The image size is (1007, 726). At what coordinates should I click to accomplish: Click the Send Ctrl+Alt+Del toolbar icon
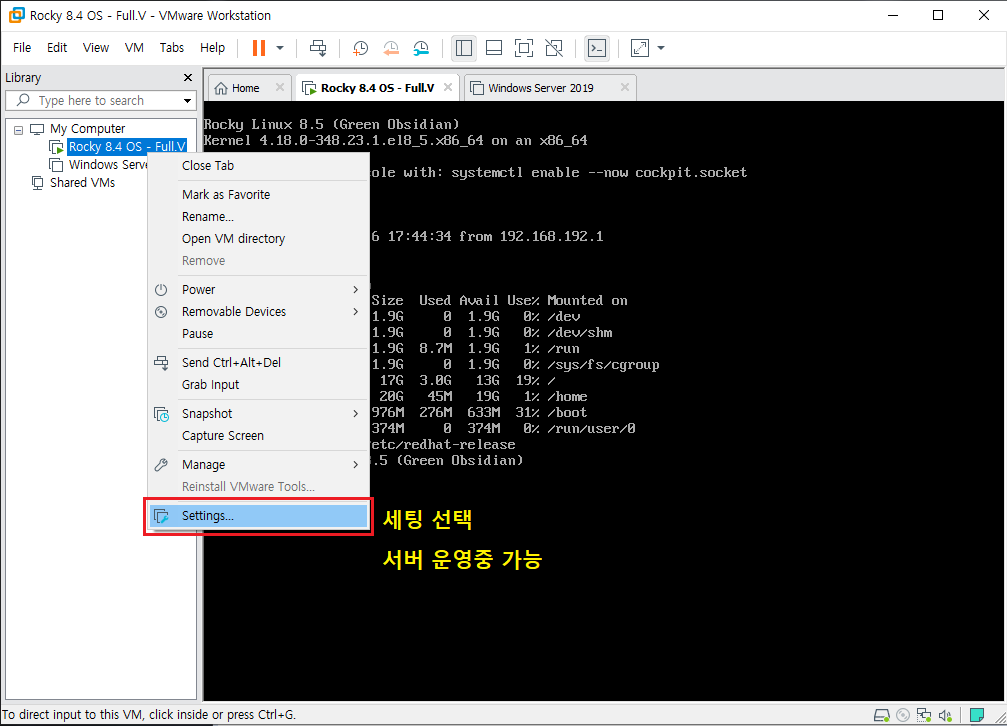click(x=318, y=48)
